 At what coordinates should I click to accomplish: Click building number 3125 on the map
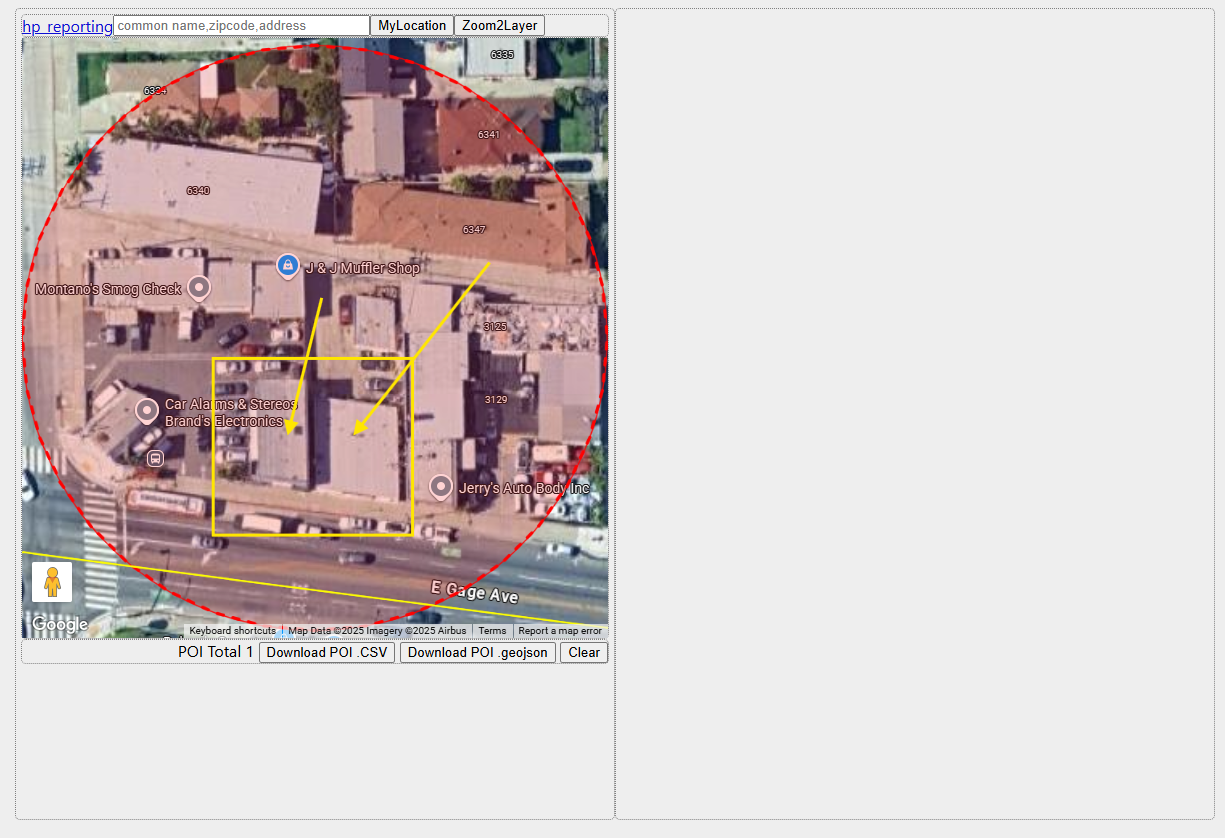pyautogui.click(x=495, y=326)
